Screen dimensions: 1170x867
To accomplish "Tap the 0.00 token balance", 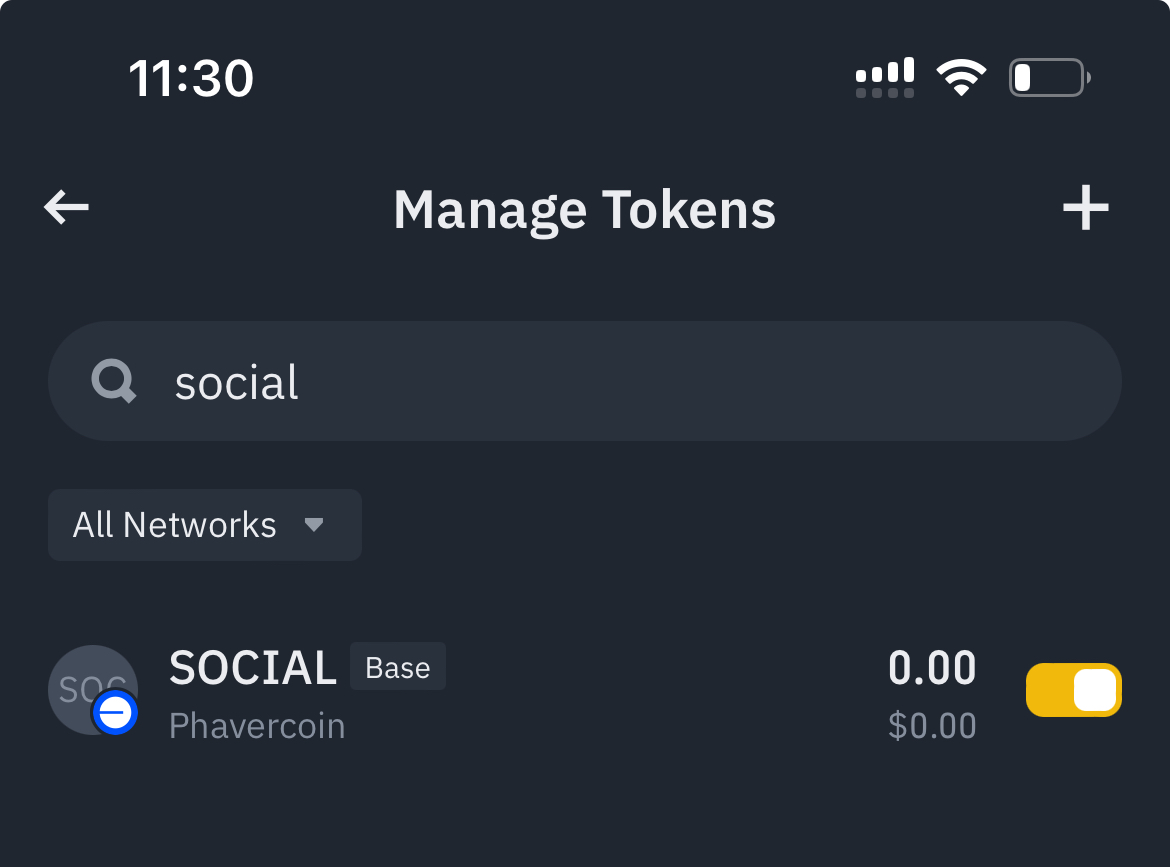I will [x=932, y=668].
